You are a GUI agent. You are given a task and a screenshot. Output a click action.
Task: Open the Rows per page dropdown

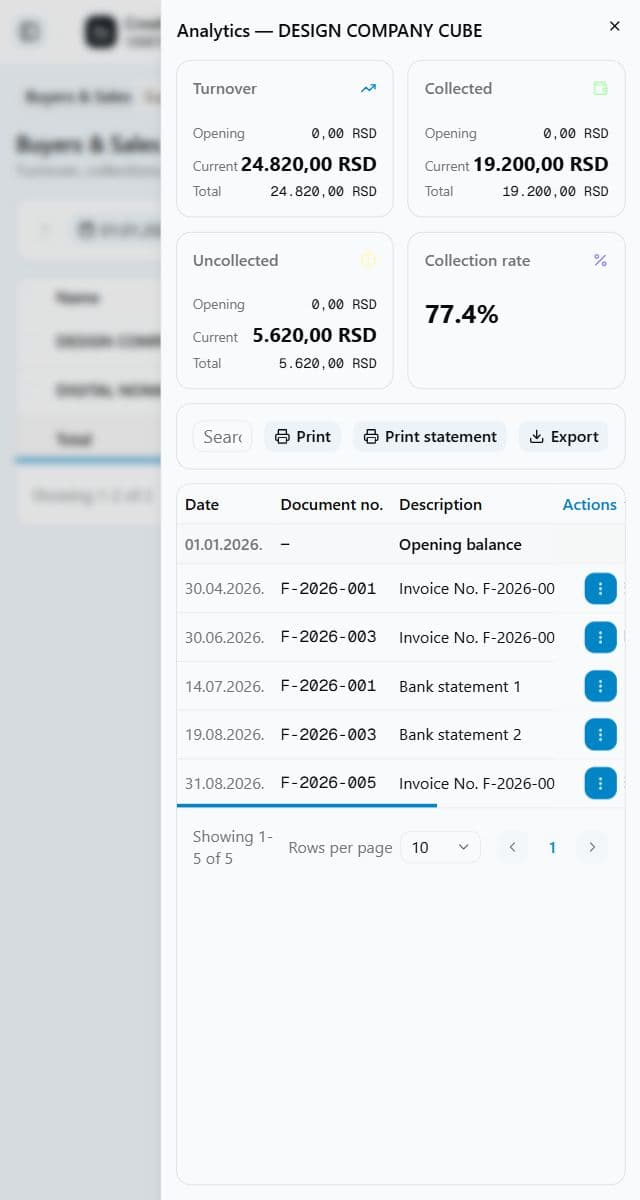[x=440, y=847]
